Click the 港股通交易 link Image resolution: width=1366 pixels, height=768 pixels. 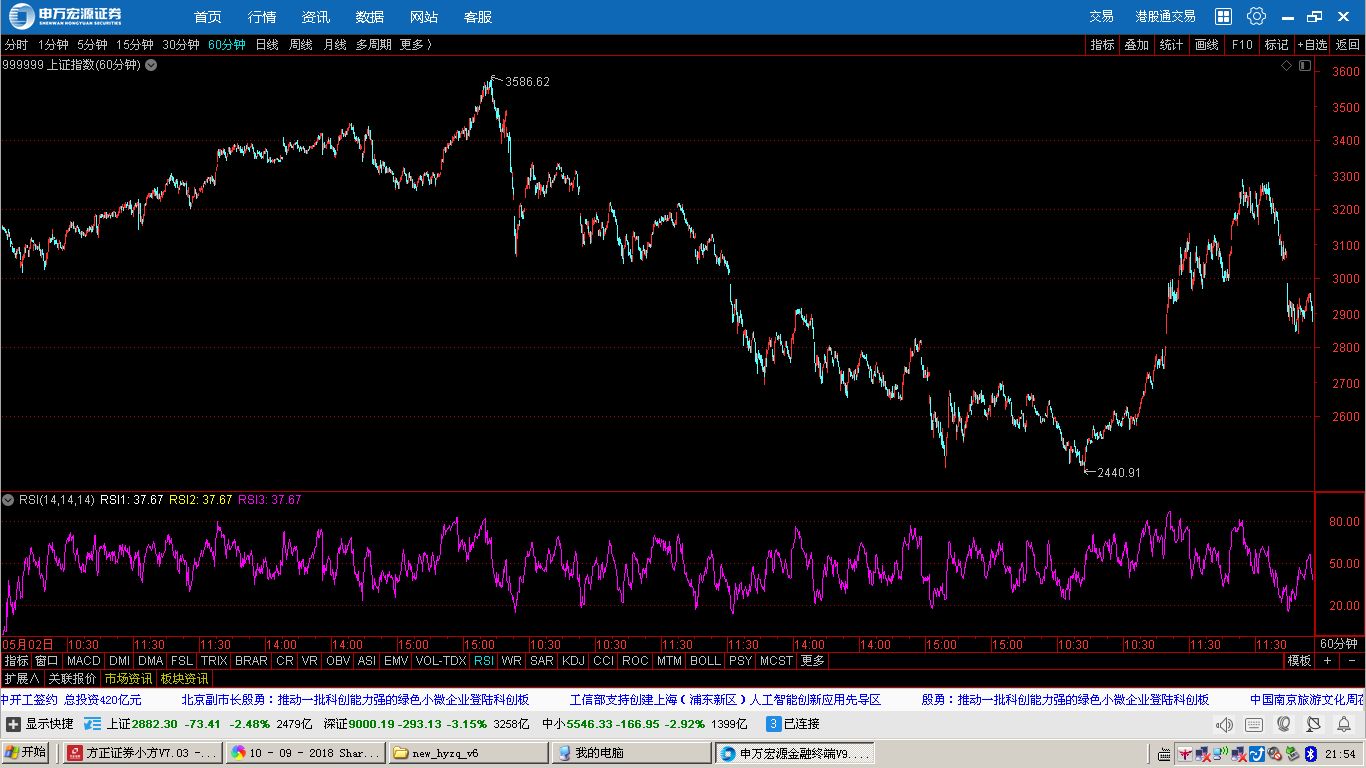[x=1165, y=16]
